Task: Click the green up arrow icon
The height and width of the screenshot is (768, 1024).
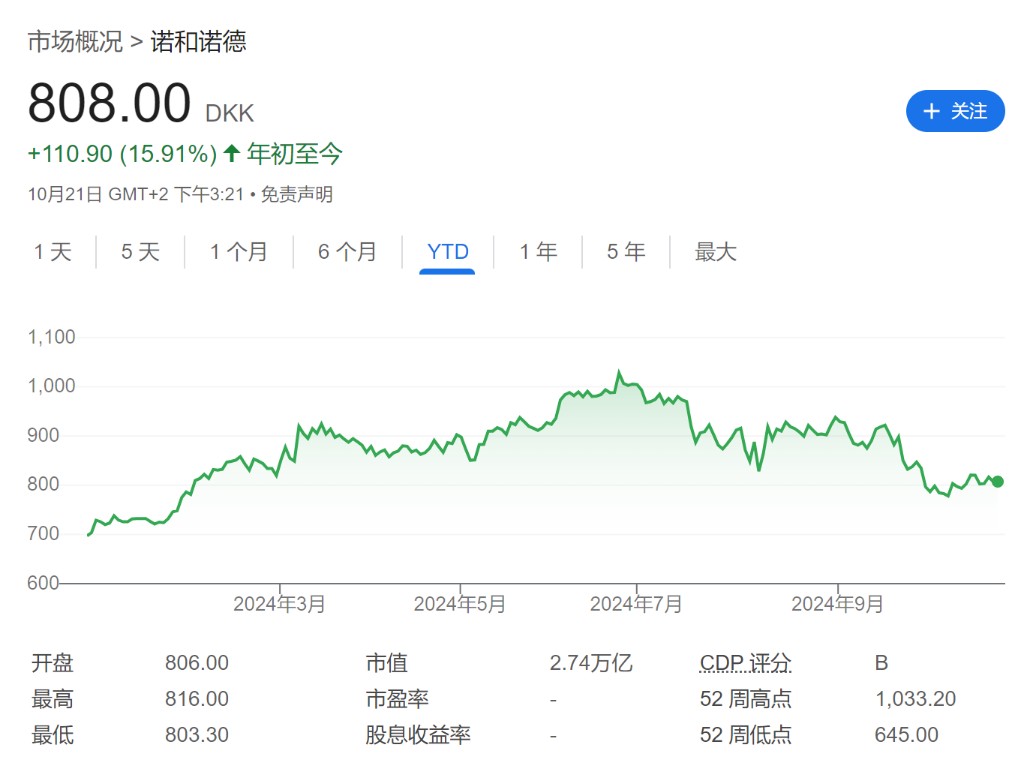Action: [231, 153]
